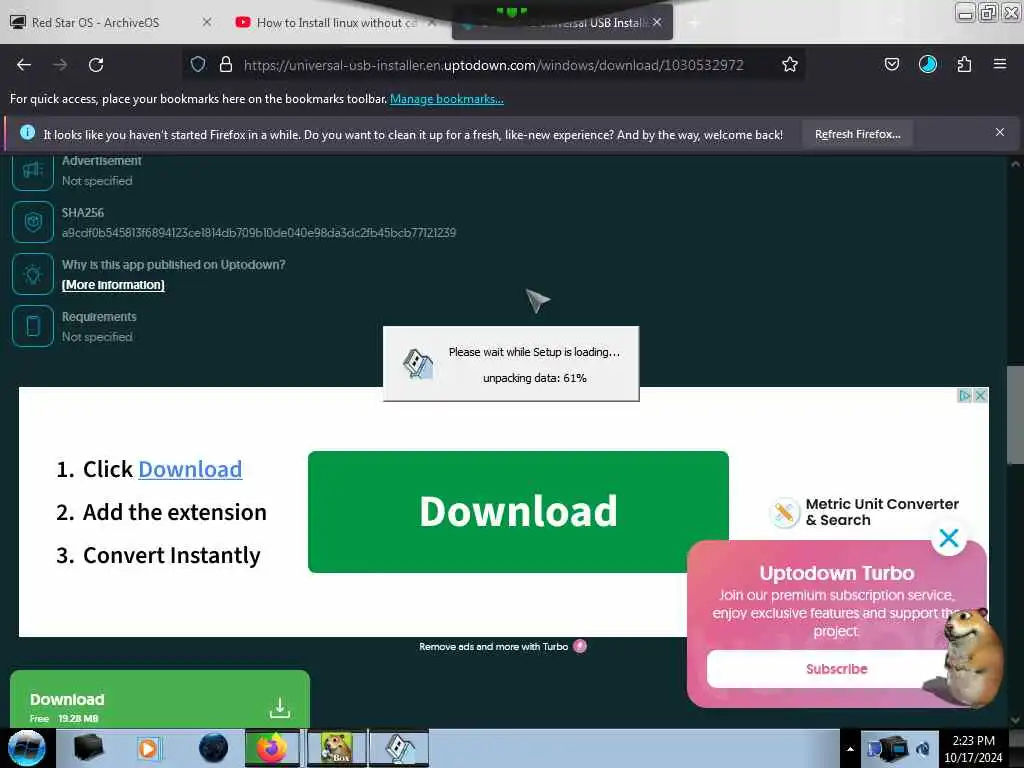The width and height of the screenshot is (1024, 768).
Task: Switch to How to Install linux YouTube tab
Action: point(336,22)
